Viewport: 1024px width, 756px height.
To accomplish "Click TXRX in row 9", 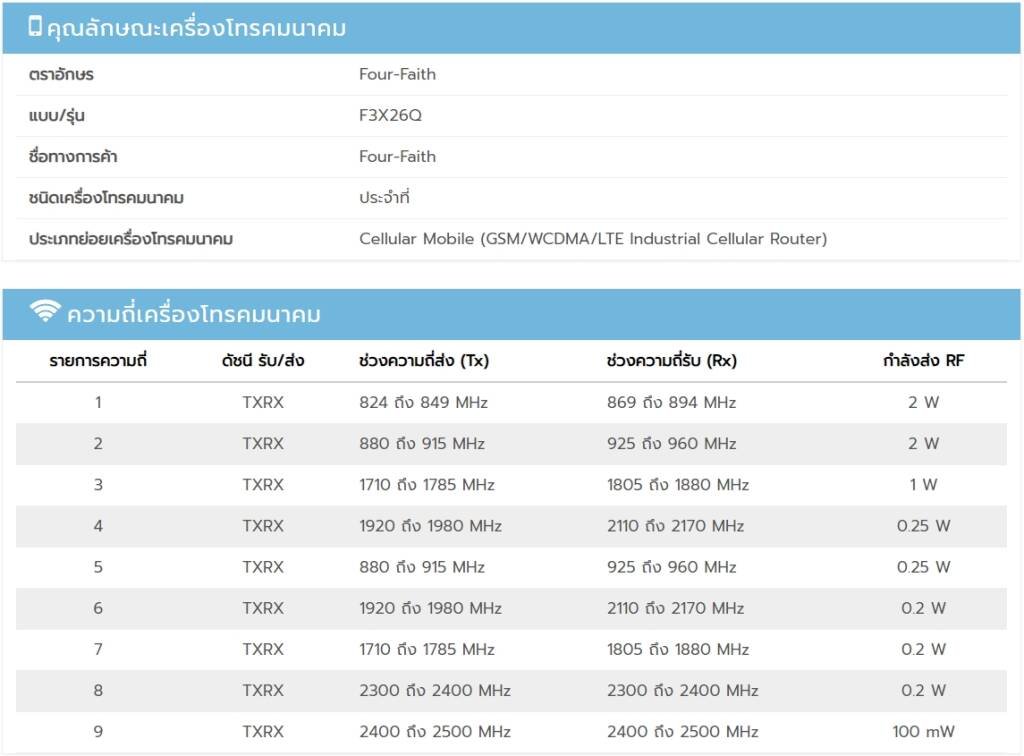I will [x=263, y=731].
